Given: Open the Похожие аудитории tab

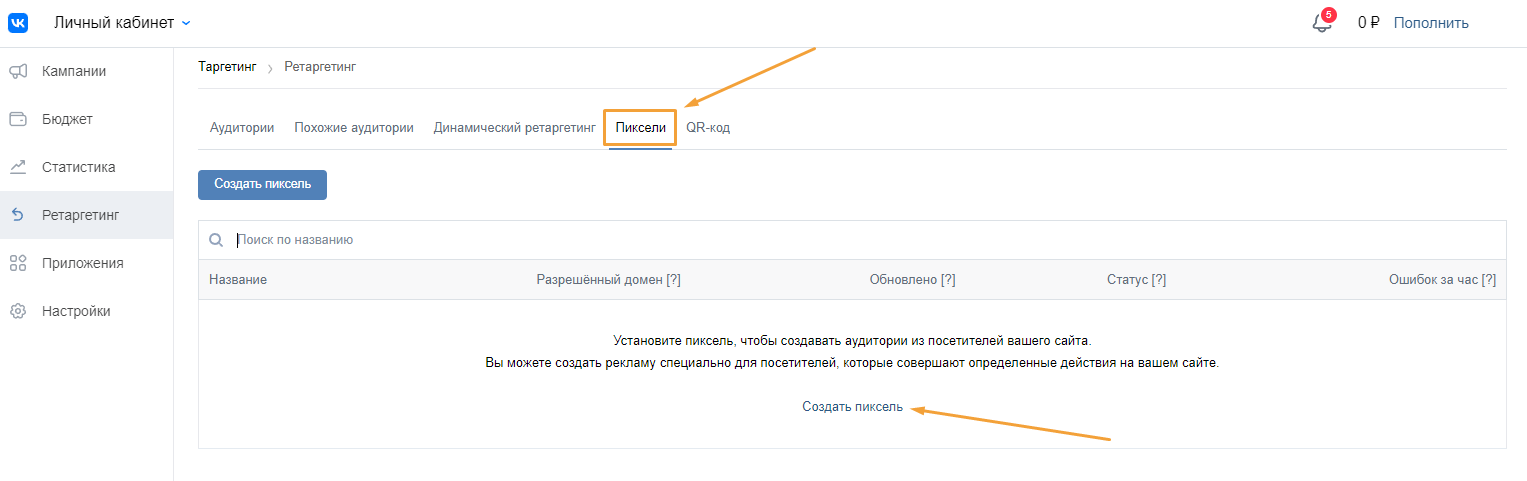Looking at the screenshot, I should tap(354, 128).
